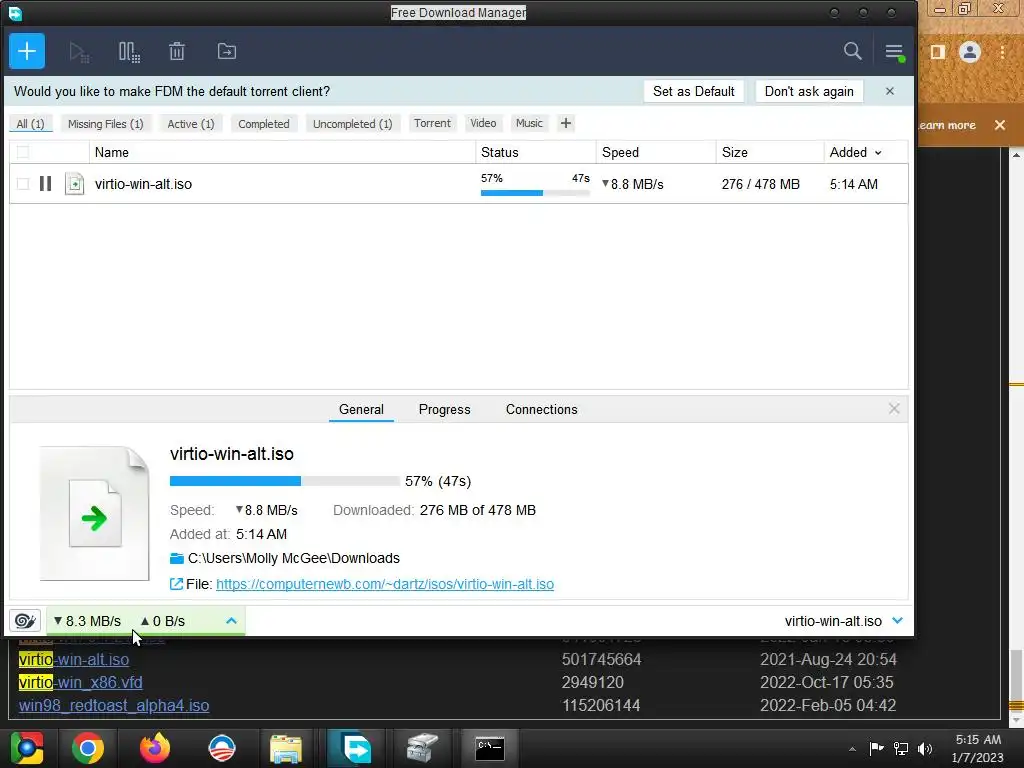Viewport: 1024px width, 768px height.
Task: Open downloads folder icon next to path
Action: [176, 558]
